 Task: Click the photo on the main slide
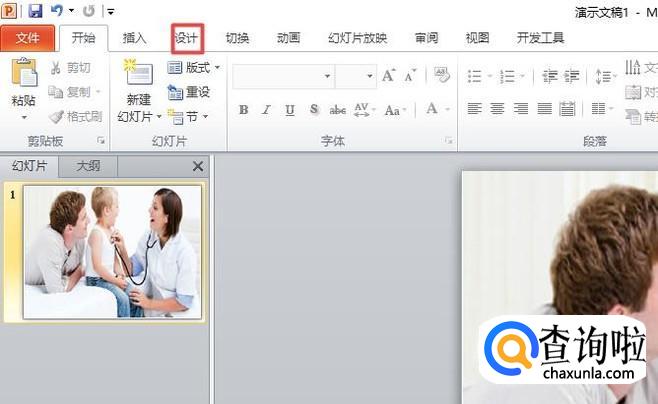[x=560, y=287]
